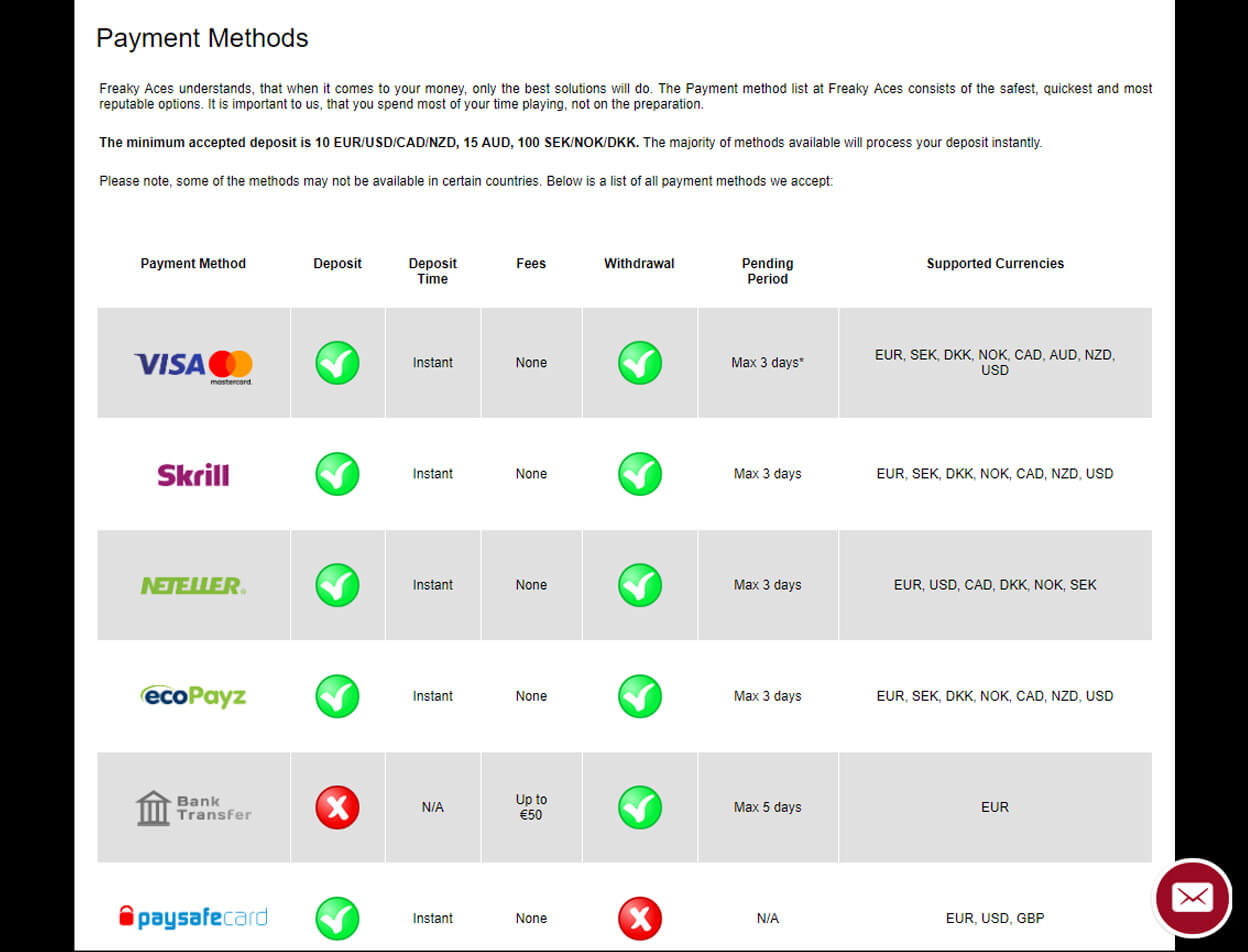1248x952 pixels.
Task: Click the Bank Transfer logo
Action: tap(193, 808)
